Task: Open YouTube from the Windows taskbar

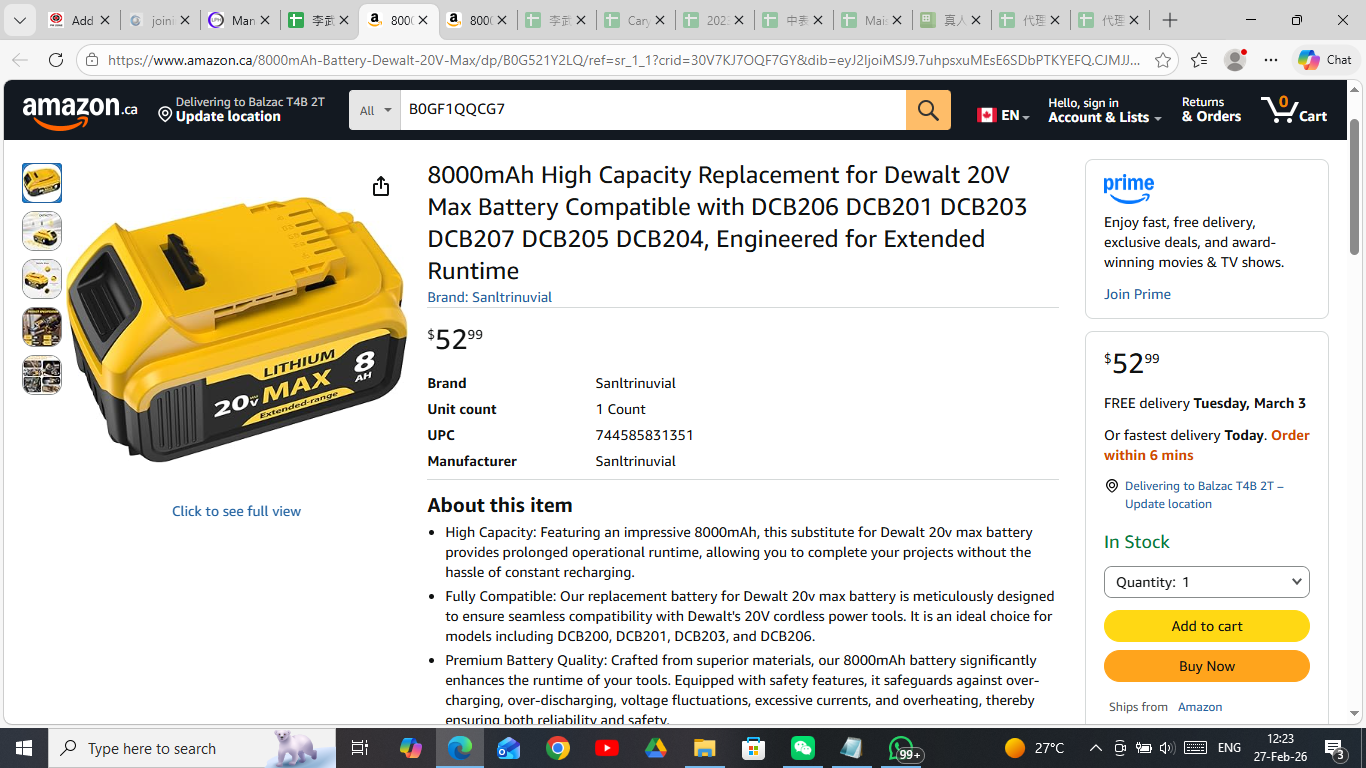Action: click(x=606, y=748)
